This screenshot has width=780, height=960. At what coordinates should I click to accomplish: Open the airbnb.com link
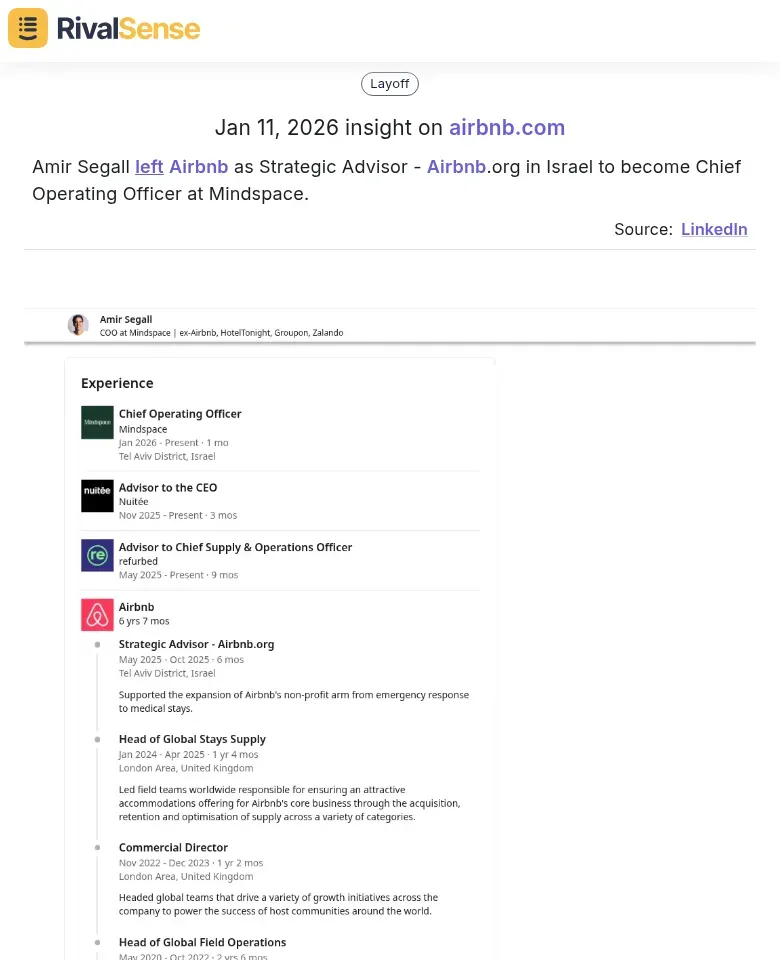tap(507, 128)
